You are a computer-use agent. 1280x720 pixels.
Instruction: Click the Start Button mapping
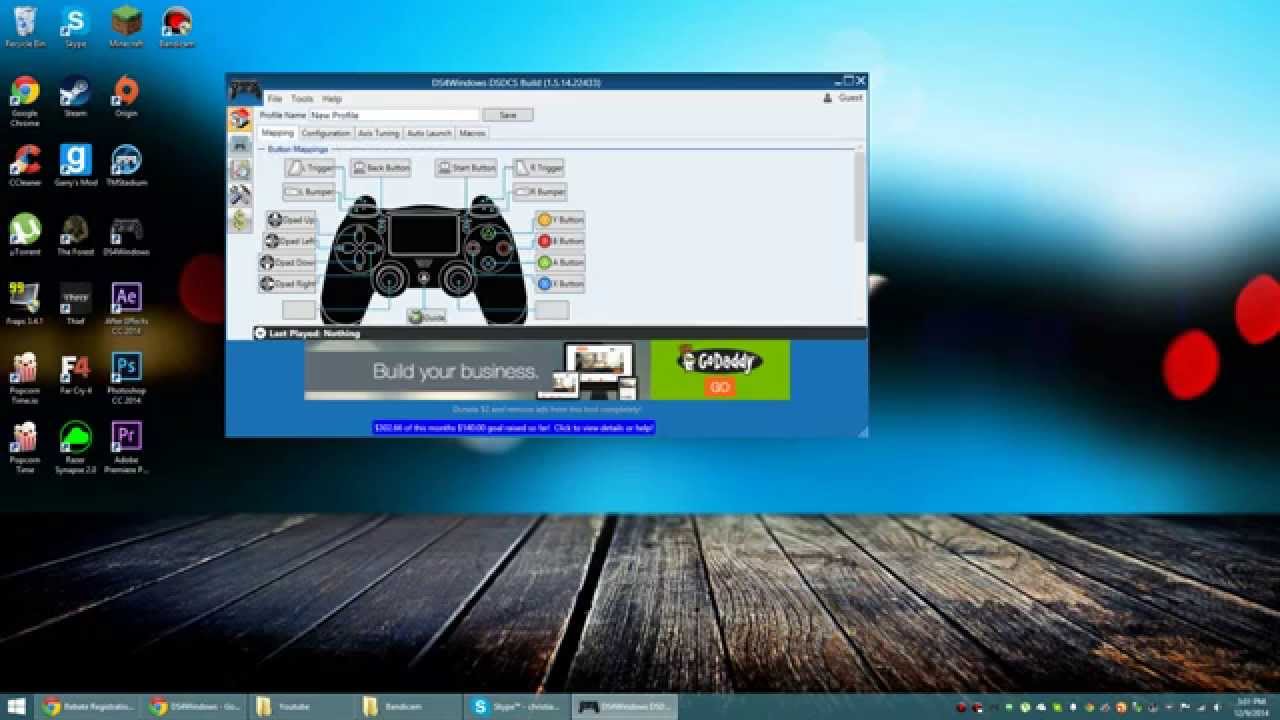[x=467, y=168]
